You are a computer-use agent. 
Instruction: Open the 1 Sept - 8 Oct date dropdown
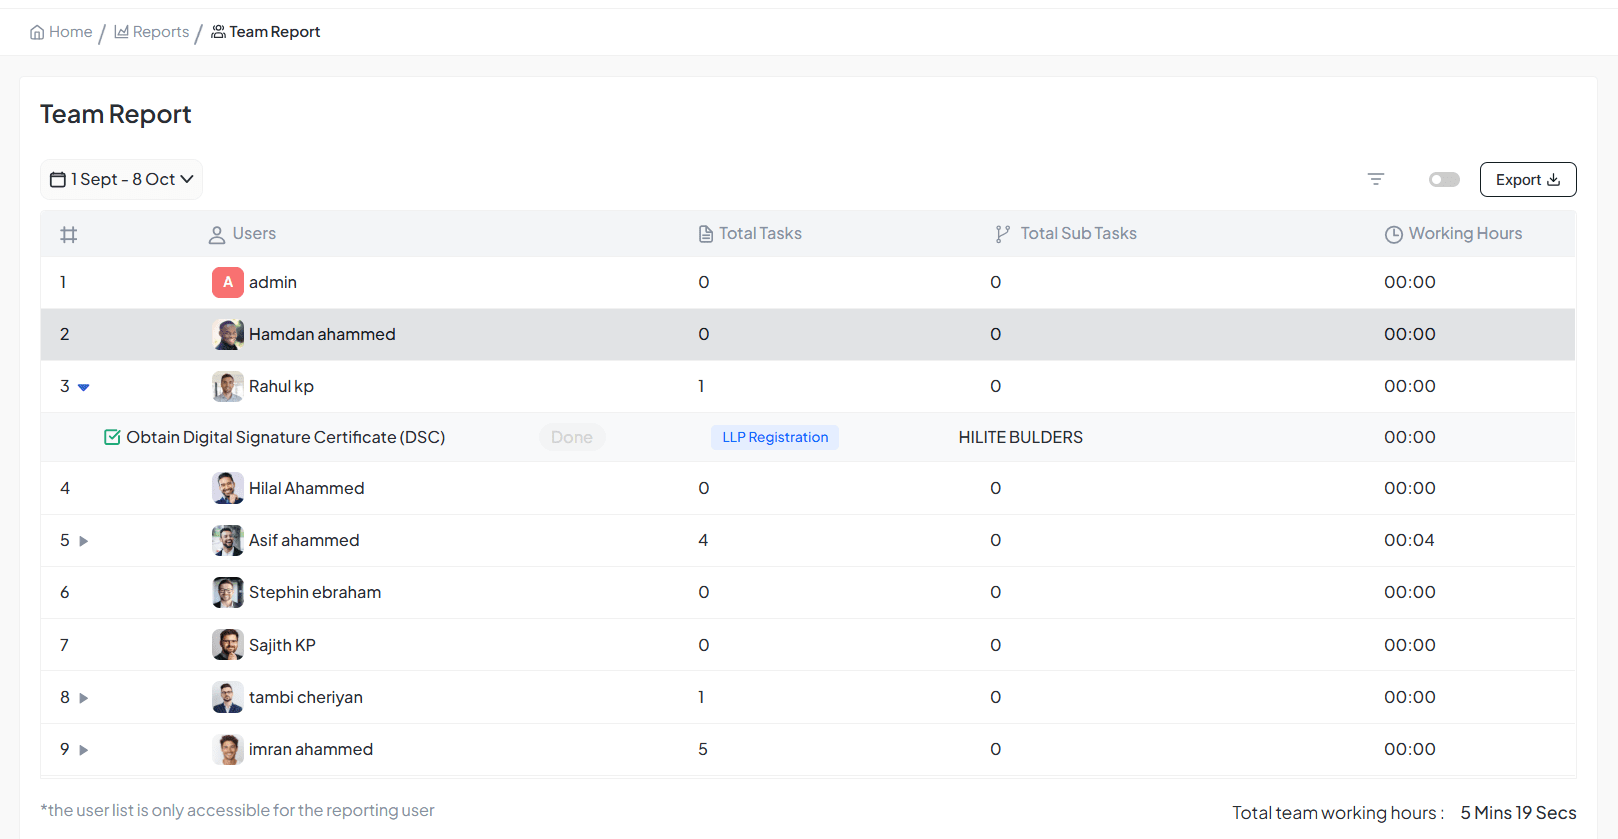tap(122, 180)
